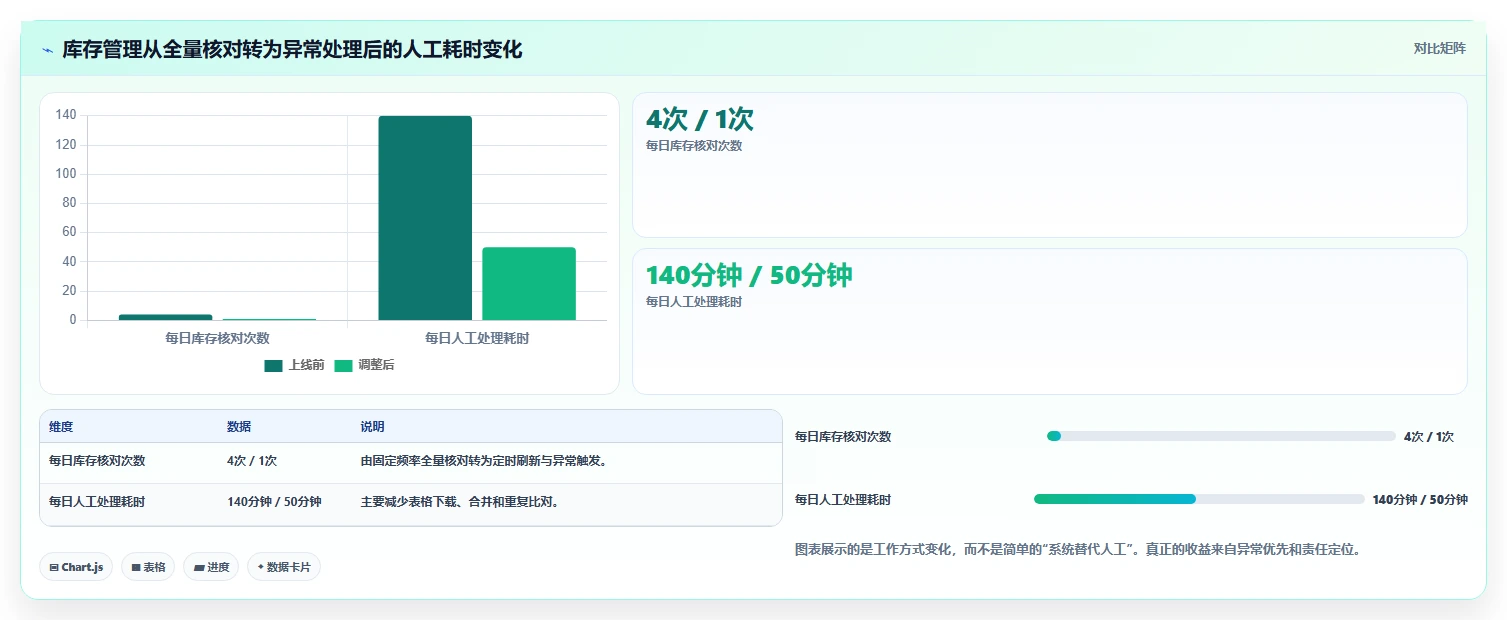Viewport: 1507px width, 620px height.
Task: Click the short dark 上线前 bar for 每日库存核对次数
Action: (x=165, y=317)
